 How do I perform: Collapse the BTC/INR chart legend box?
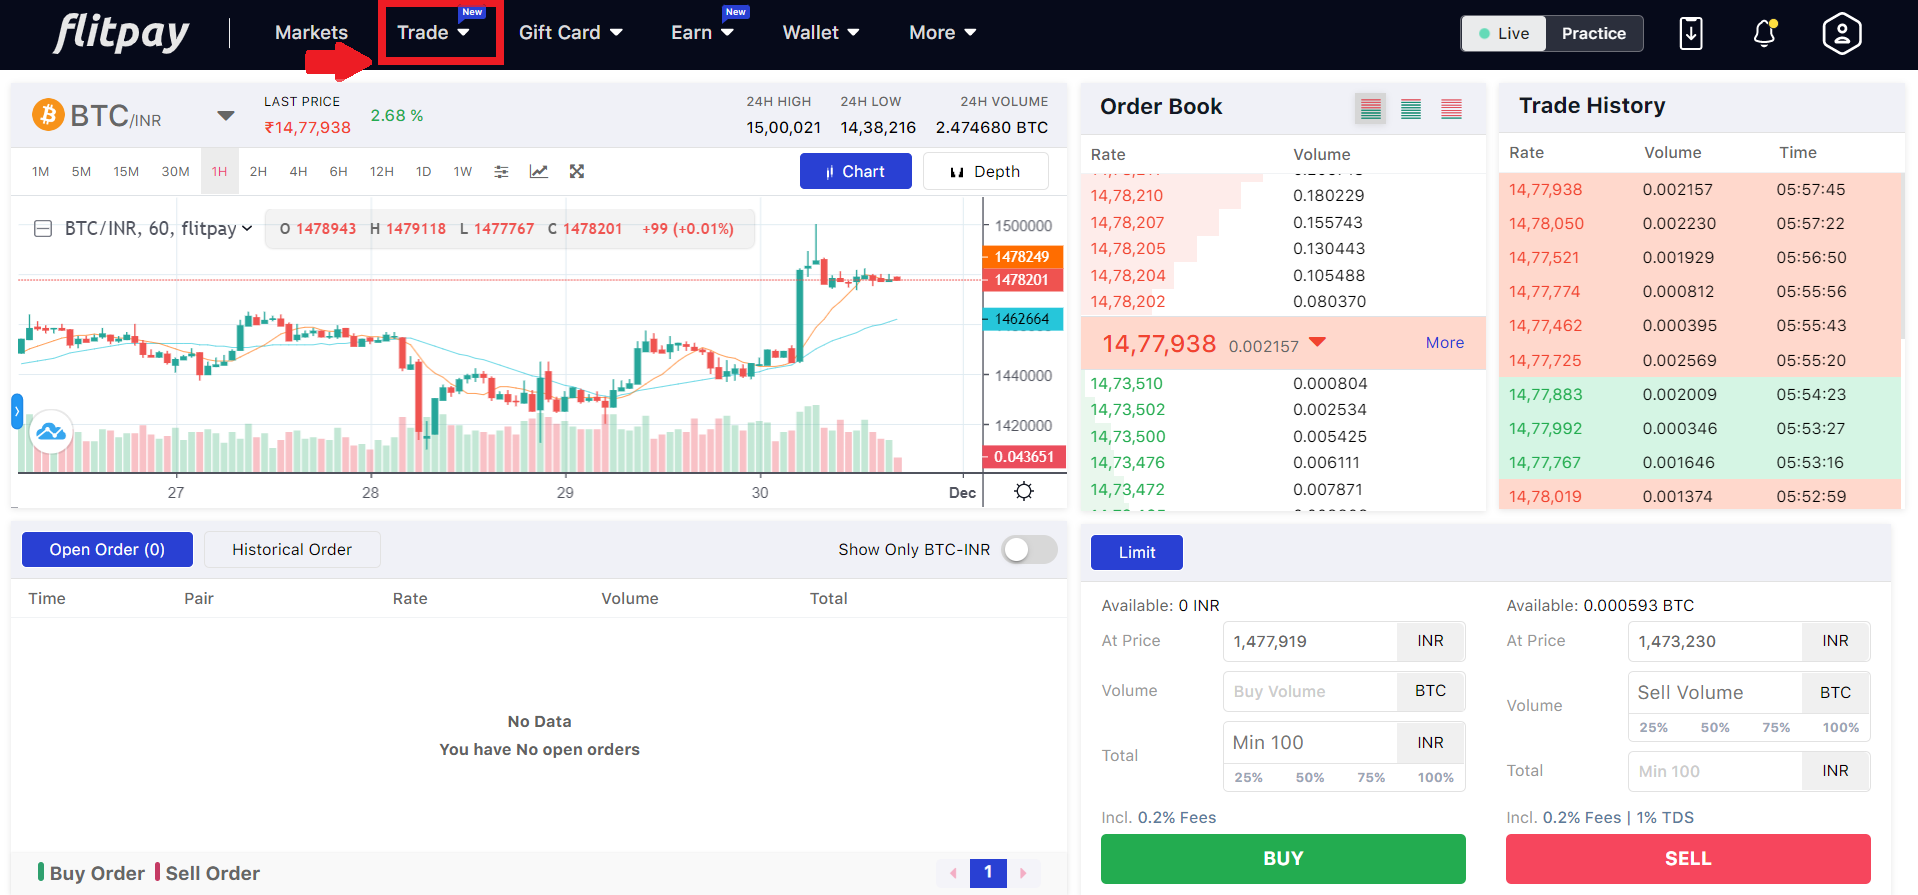pos(43,229)
